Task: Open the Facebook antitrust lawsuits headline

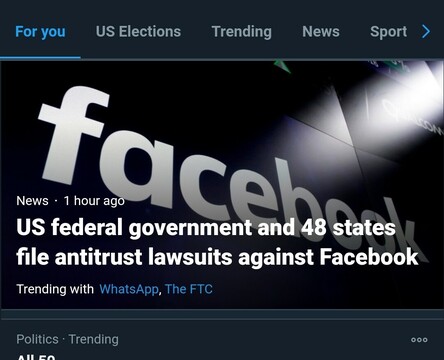Action: click(x=217, y=242)
